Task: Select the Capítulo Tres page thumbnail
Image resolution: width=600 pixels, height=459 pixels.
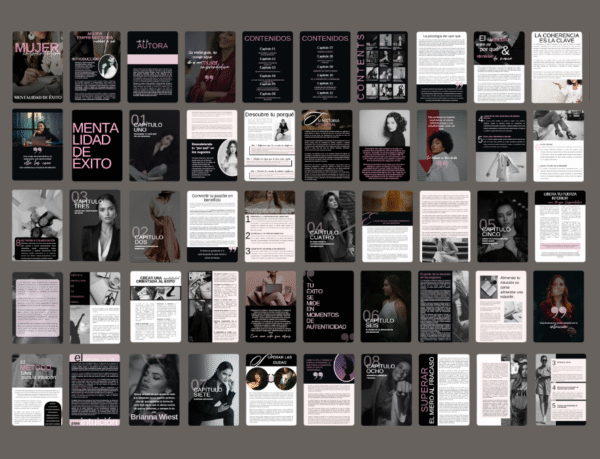Action: 95,226
